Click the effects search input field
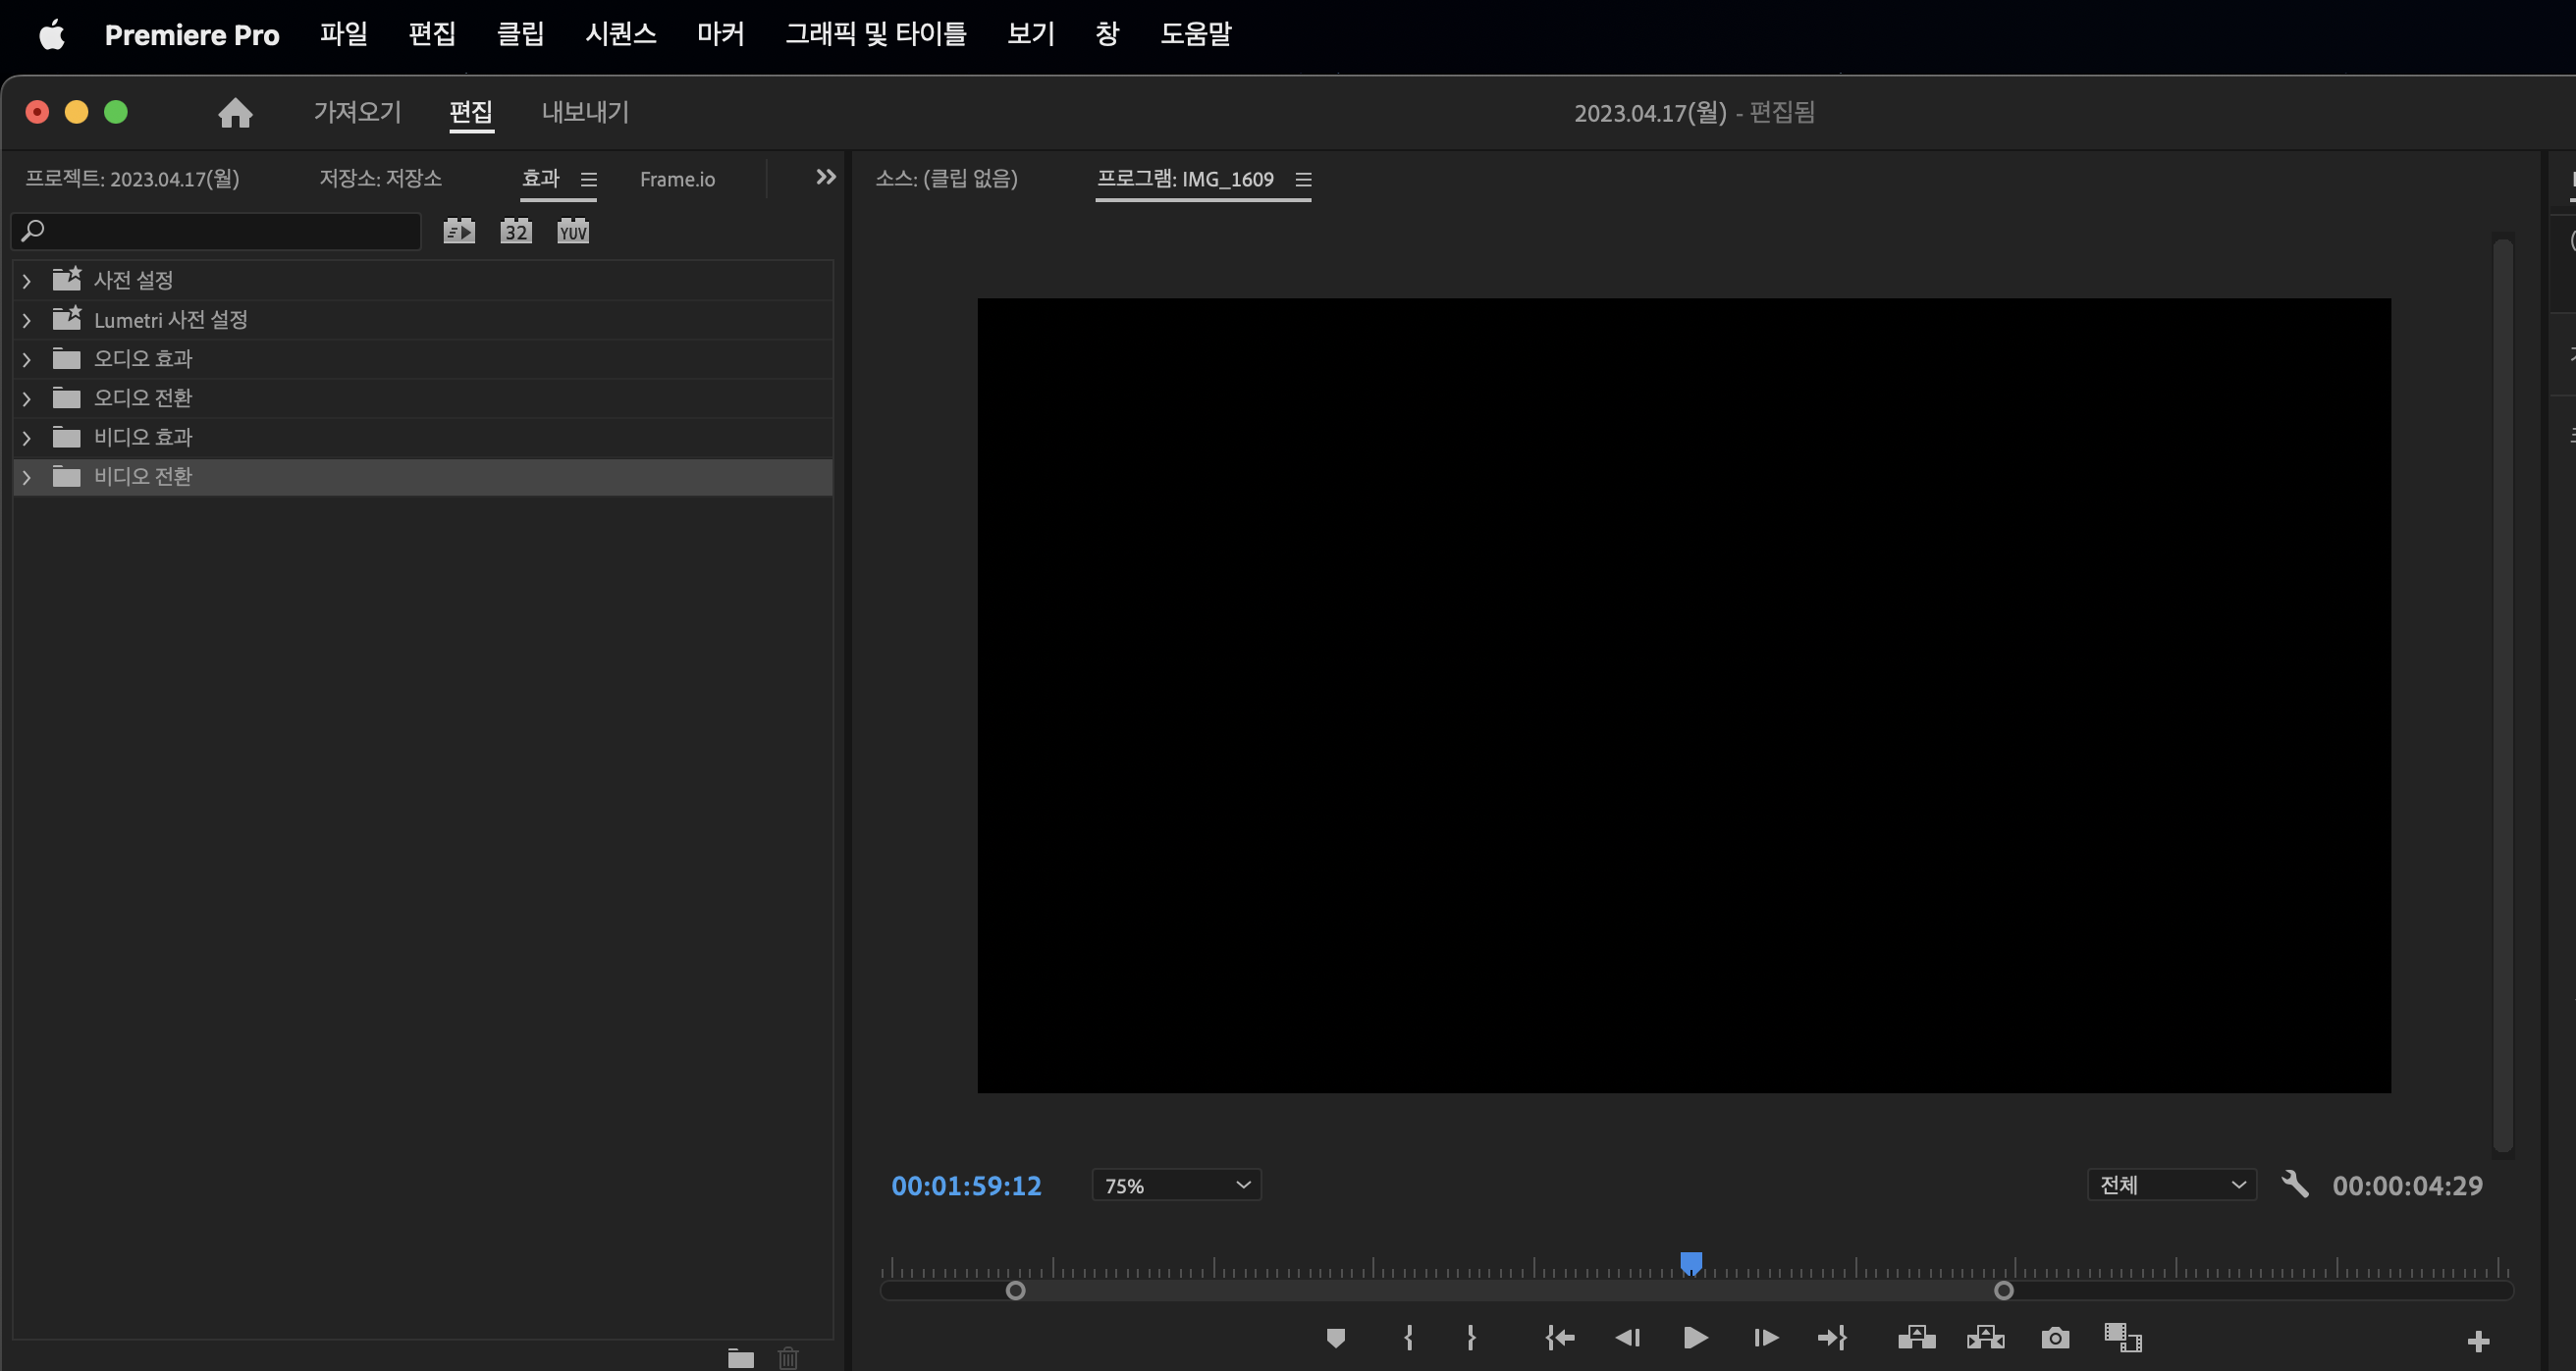This screenshot has width=2576, height=1371. 216,231
